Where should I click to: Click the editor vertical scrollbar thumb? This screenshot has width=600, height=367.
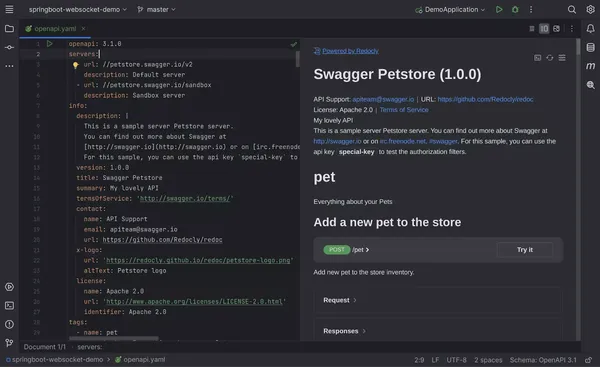point(298,59)
